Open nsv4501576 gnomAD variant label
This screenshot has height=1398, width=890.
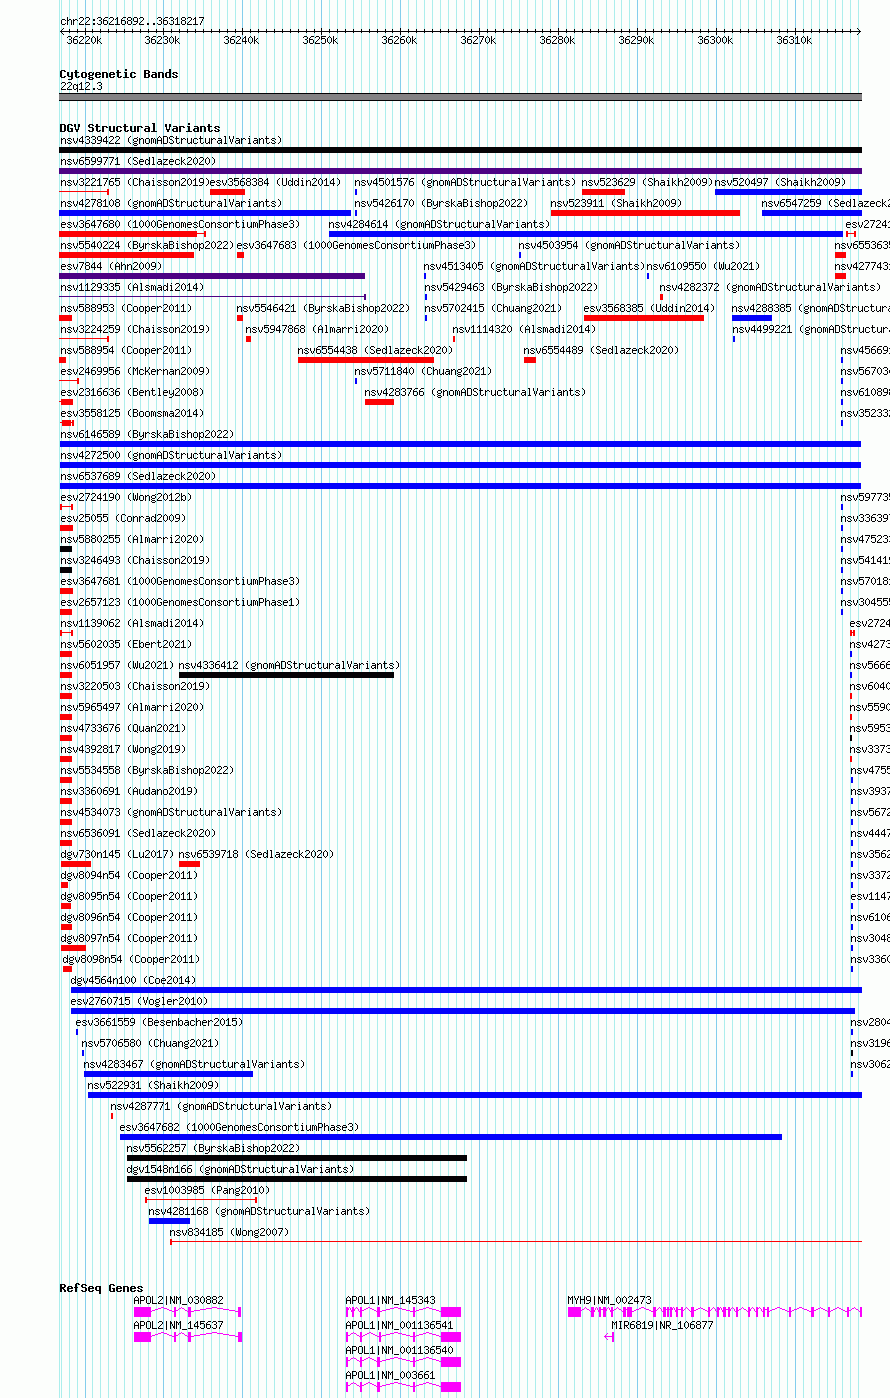(x=465, y=182)
